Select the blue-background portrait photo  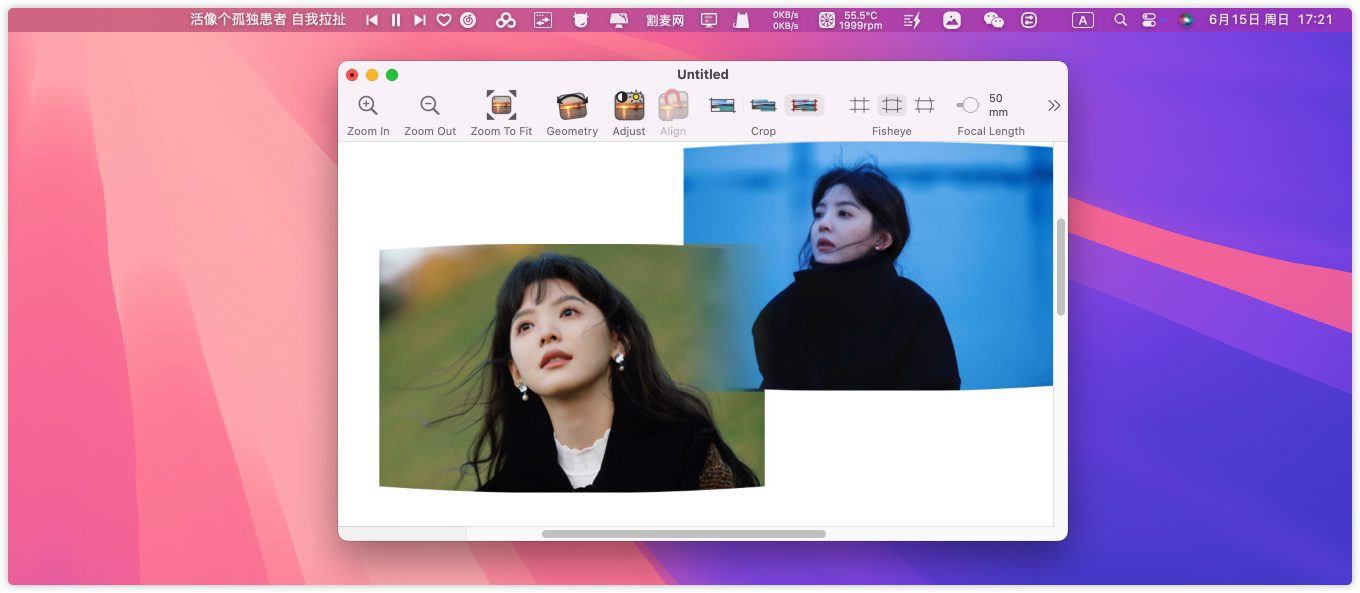tap(868, 266)
